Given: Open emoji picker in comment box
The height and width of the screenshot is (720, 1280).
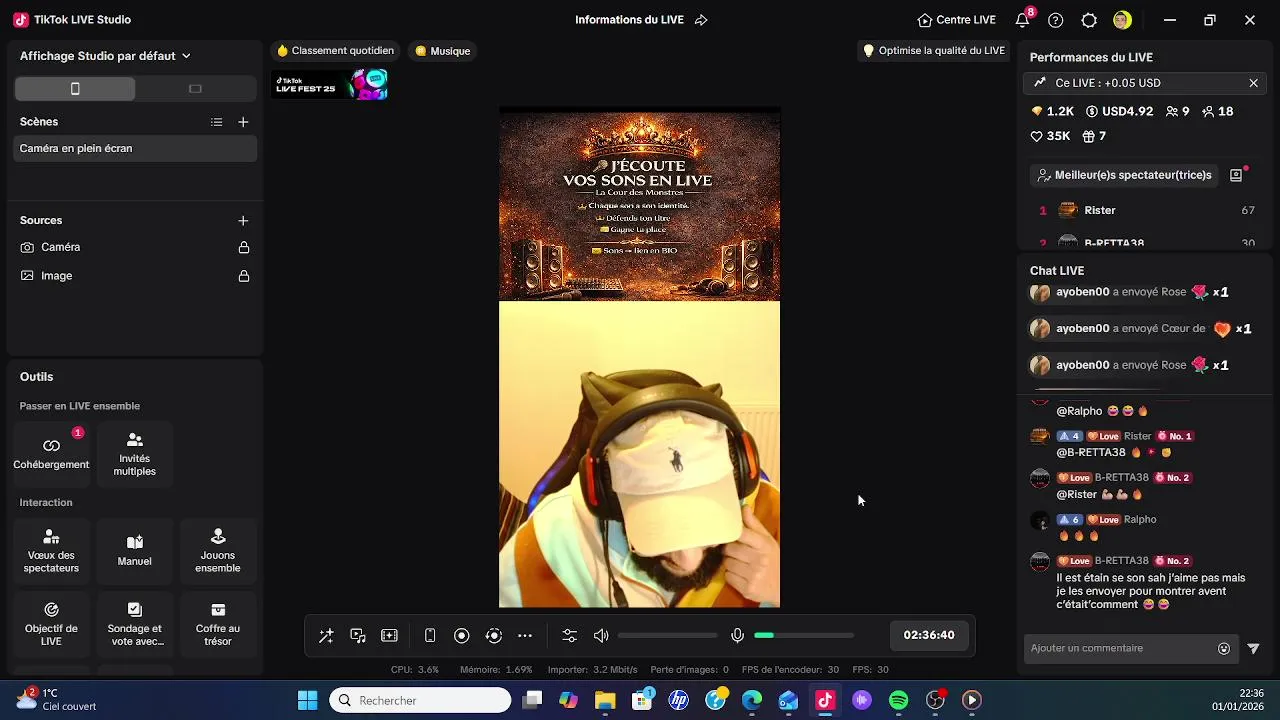Looking at the screenshot, I should pos(1224,649).
